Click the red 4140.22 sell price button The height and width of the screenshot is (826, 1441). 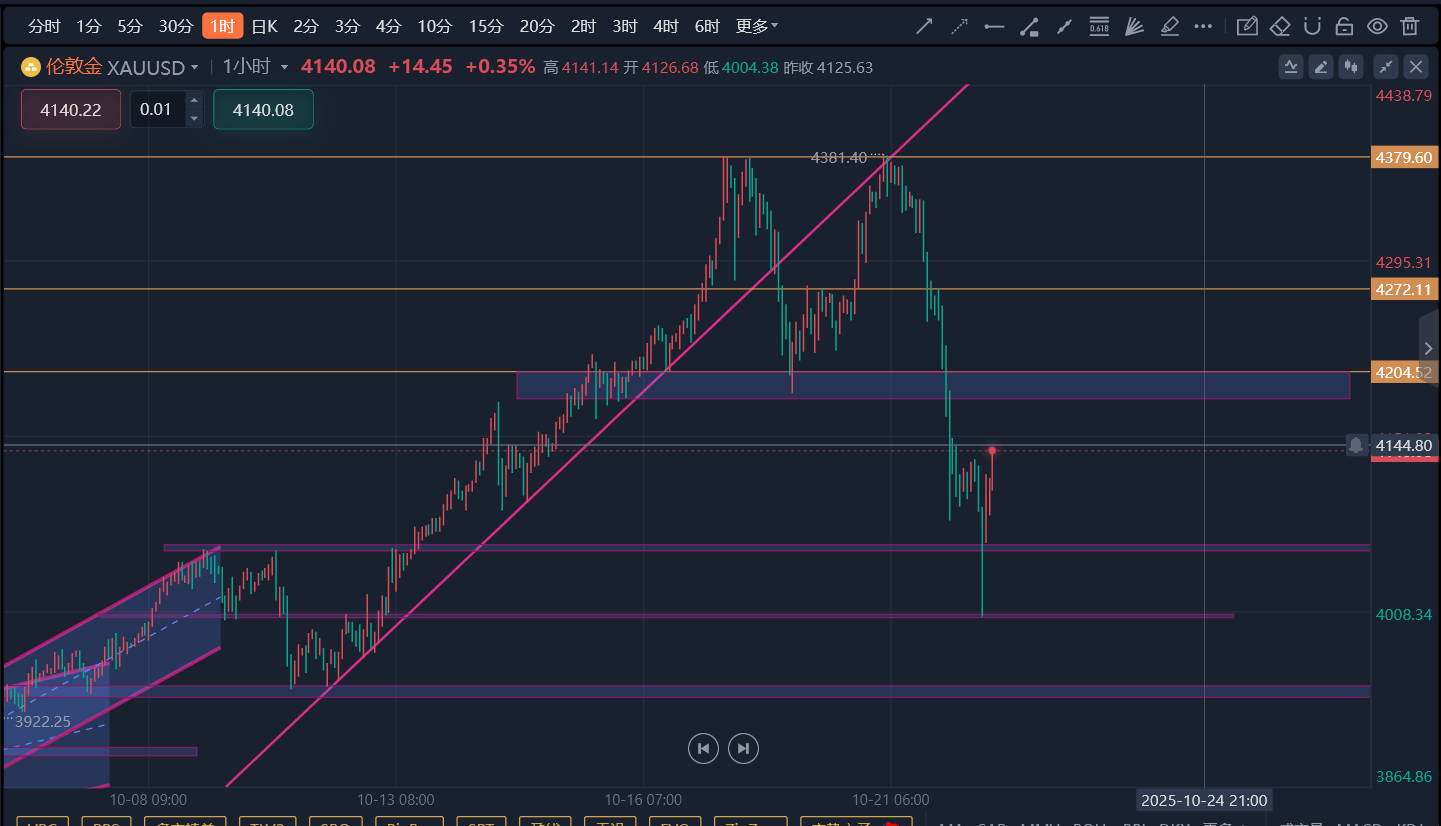pyautogui.click(x=71, y=110)
